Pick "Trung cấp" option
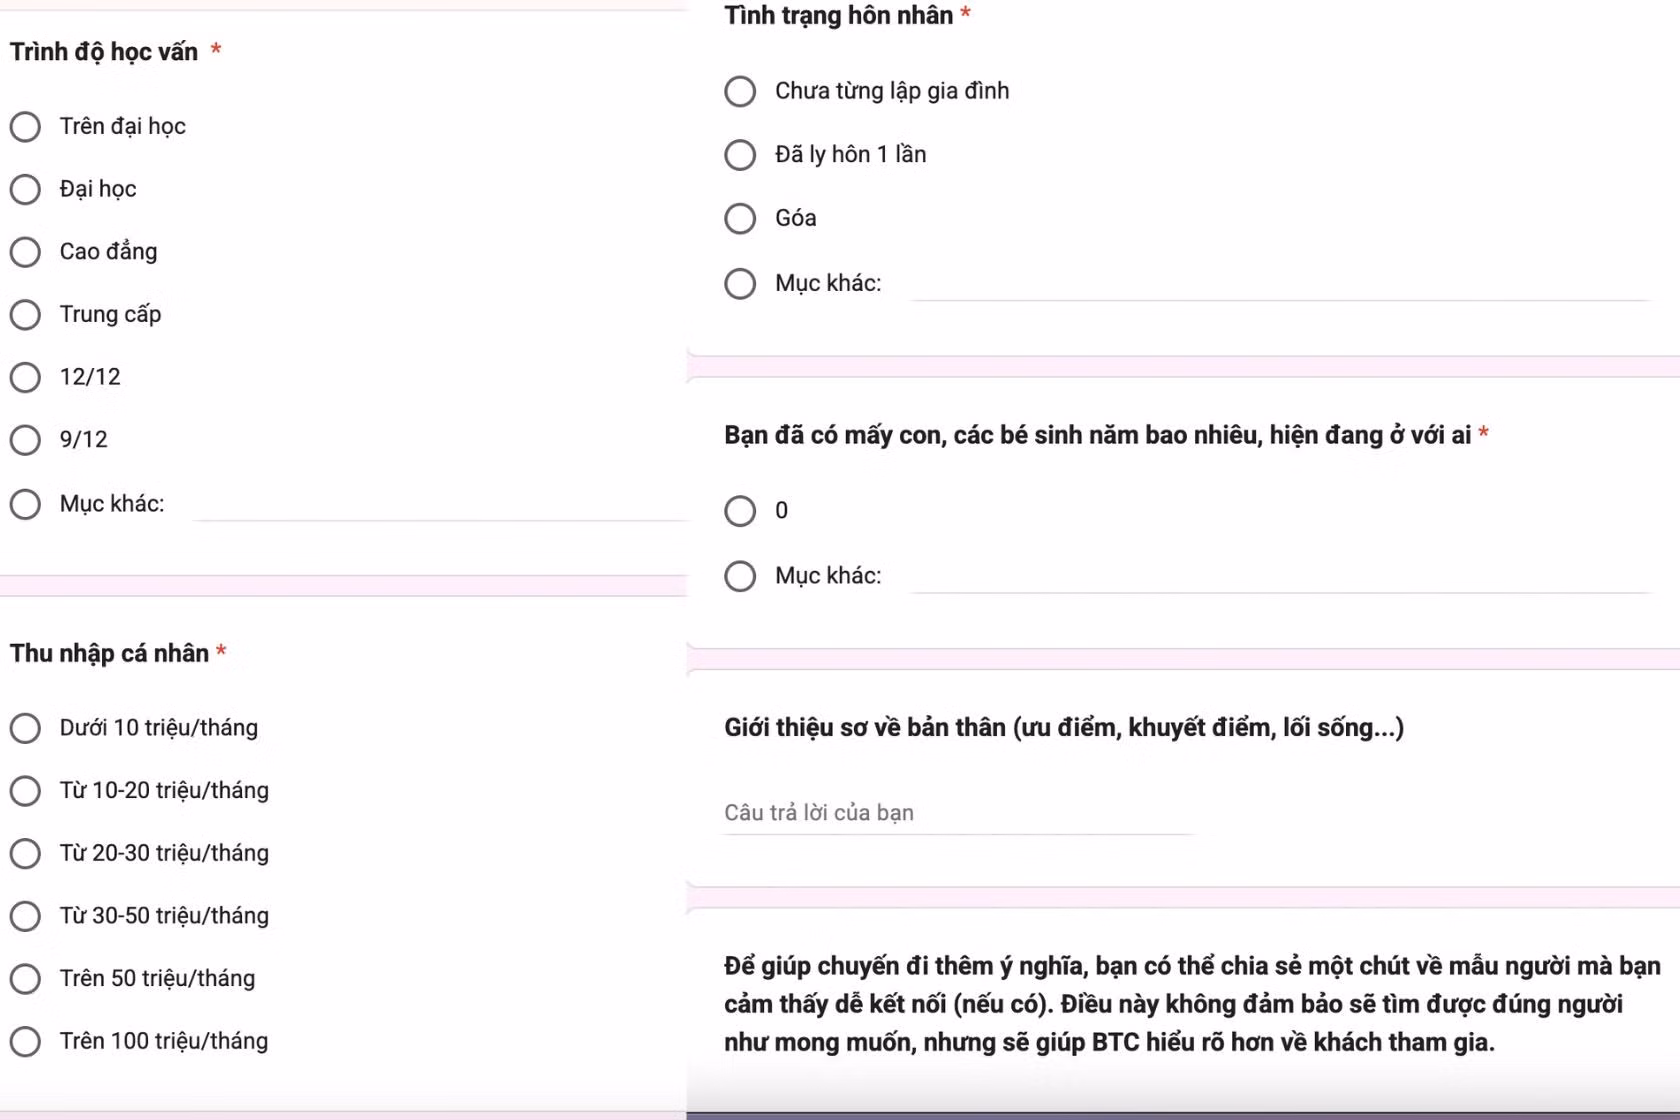 [x=25, y=315]
